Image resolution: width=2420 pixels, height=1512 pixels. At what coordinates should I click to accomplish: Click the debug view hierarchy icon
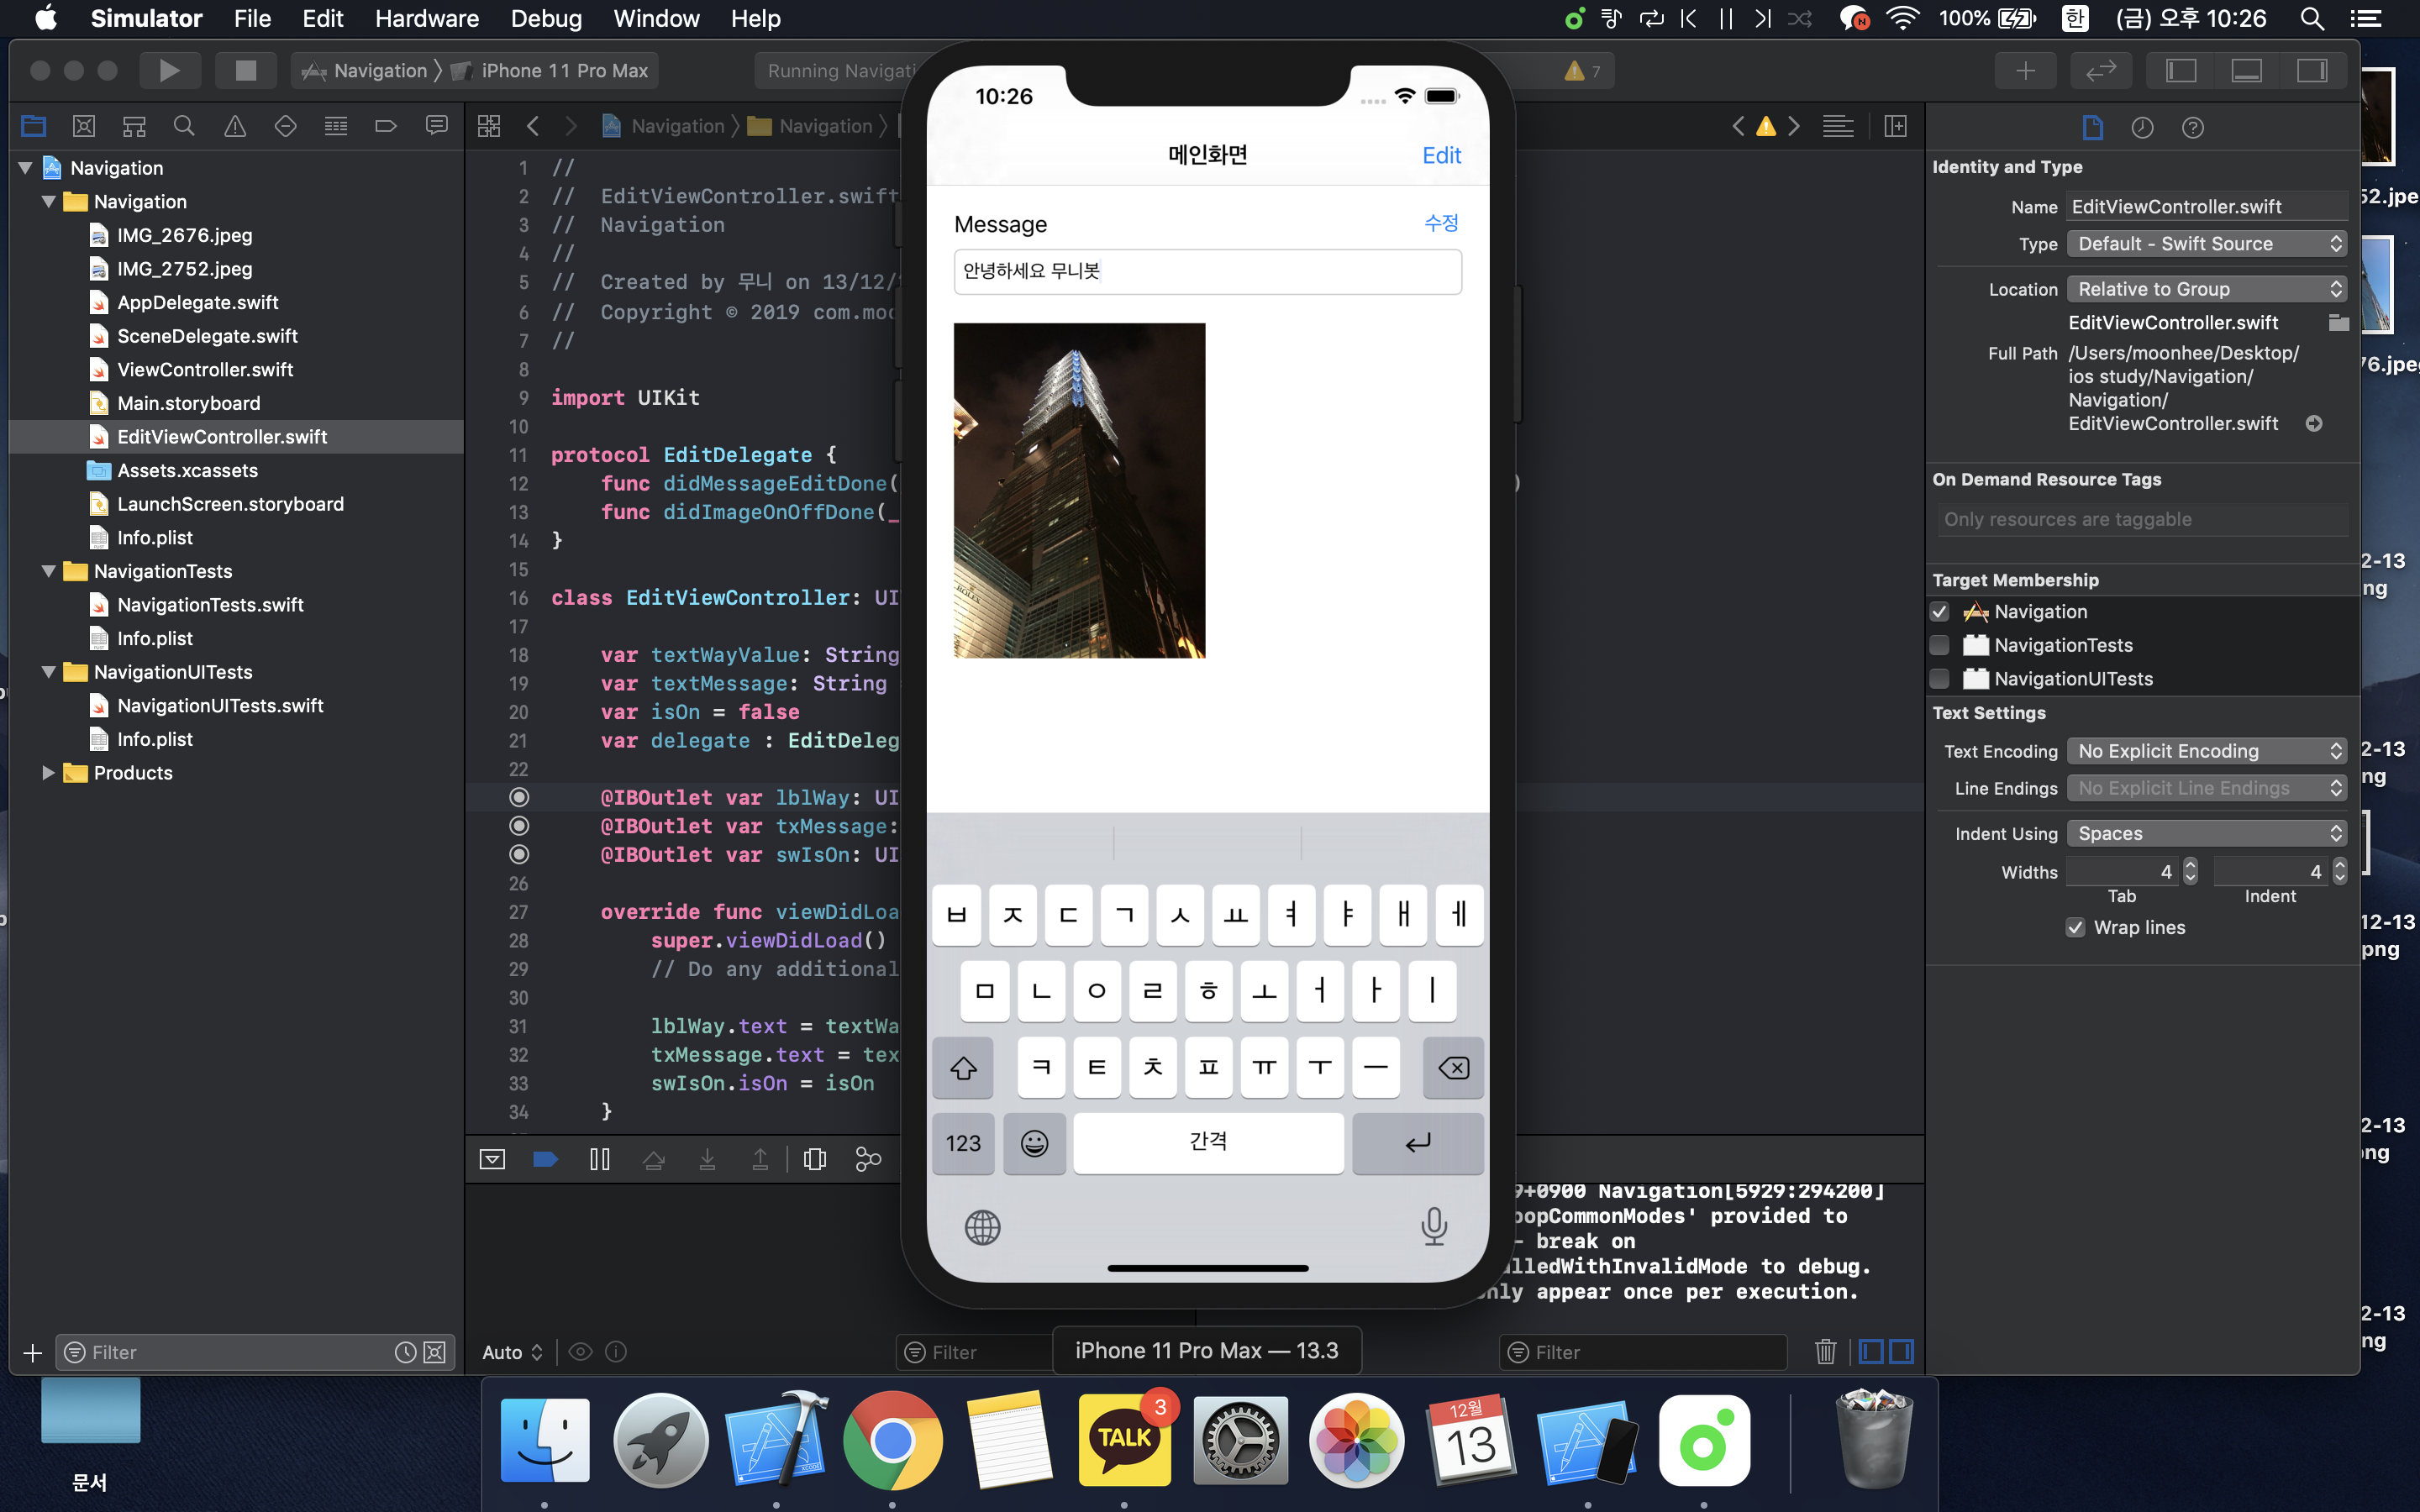click(814, 1159)
